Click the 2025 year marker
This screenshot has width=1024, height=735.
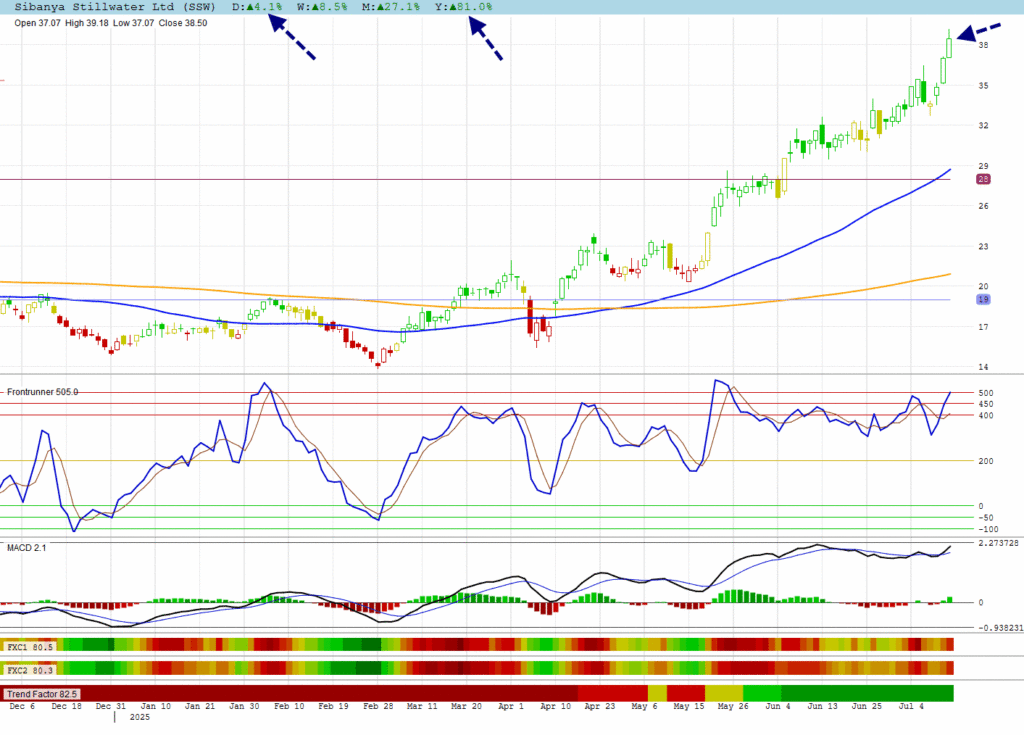pos(140,717)
